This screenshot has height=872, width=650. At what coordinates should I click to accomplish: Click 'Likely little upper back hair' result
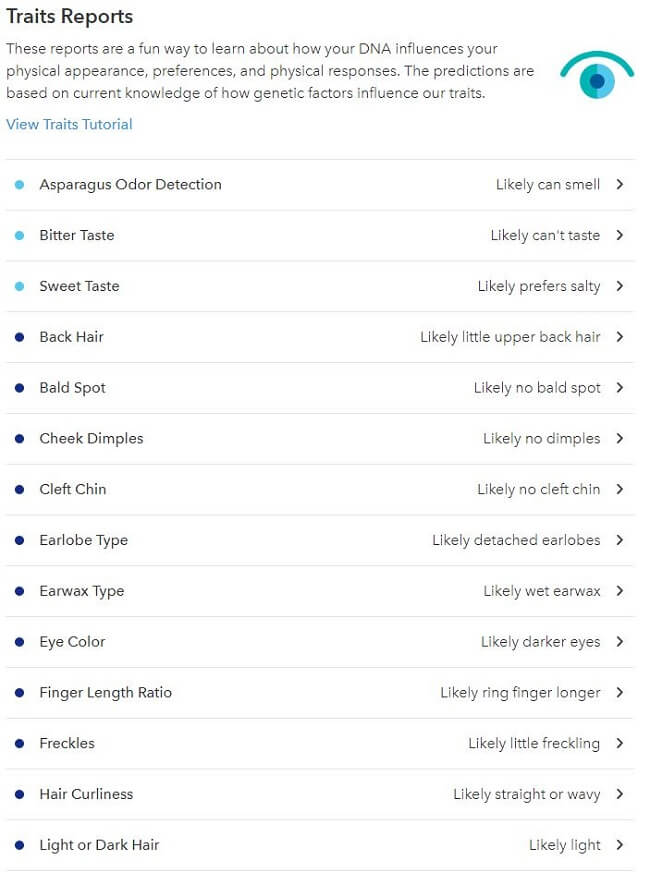click(510, 337)
